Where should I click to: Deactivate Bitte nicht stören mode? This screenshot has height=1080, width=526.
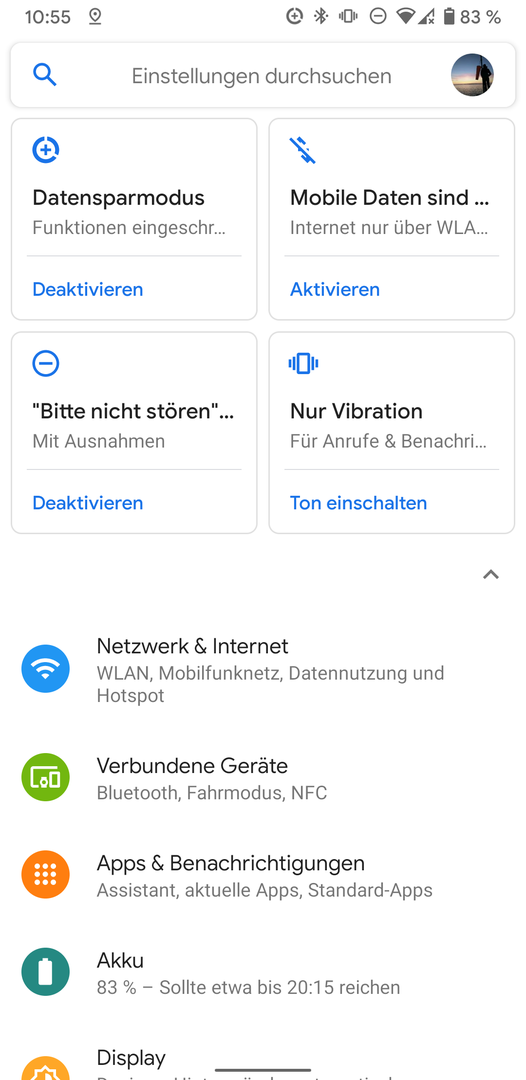pyautogui.click(x=87, y=503)
